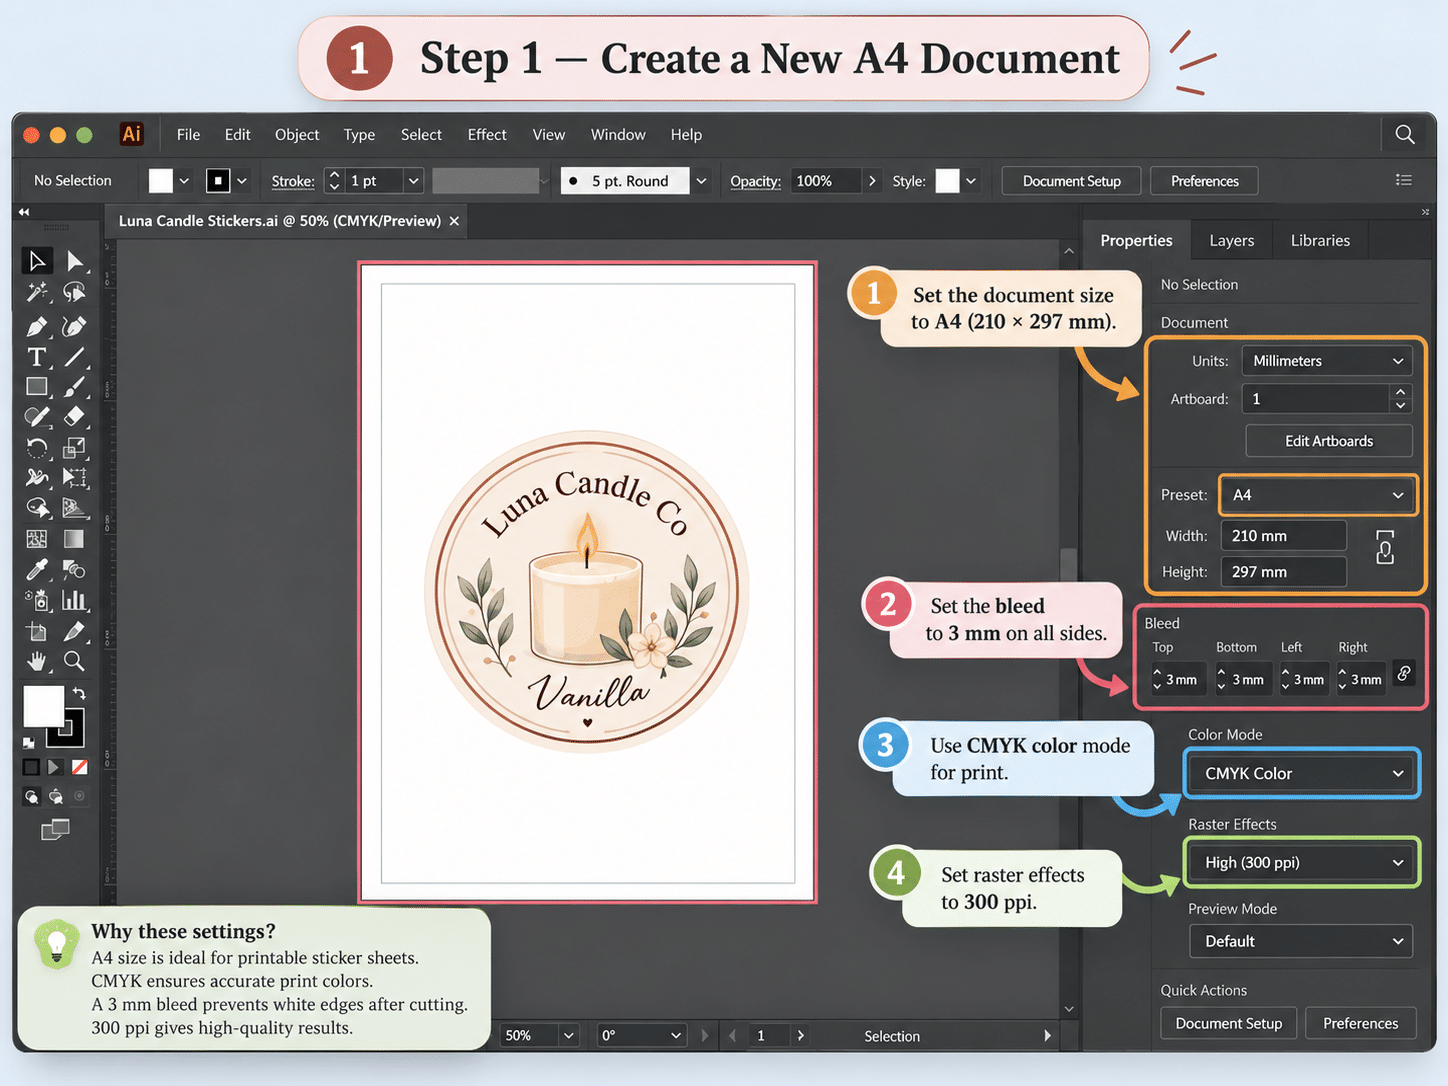Viewport: 1448px width, 1086px height.
Task: Open the File menu
Action: click(188, 134)
